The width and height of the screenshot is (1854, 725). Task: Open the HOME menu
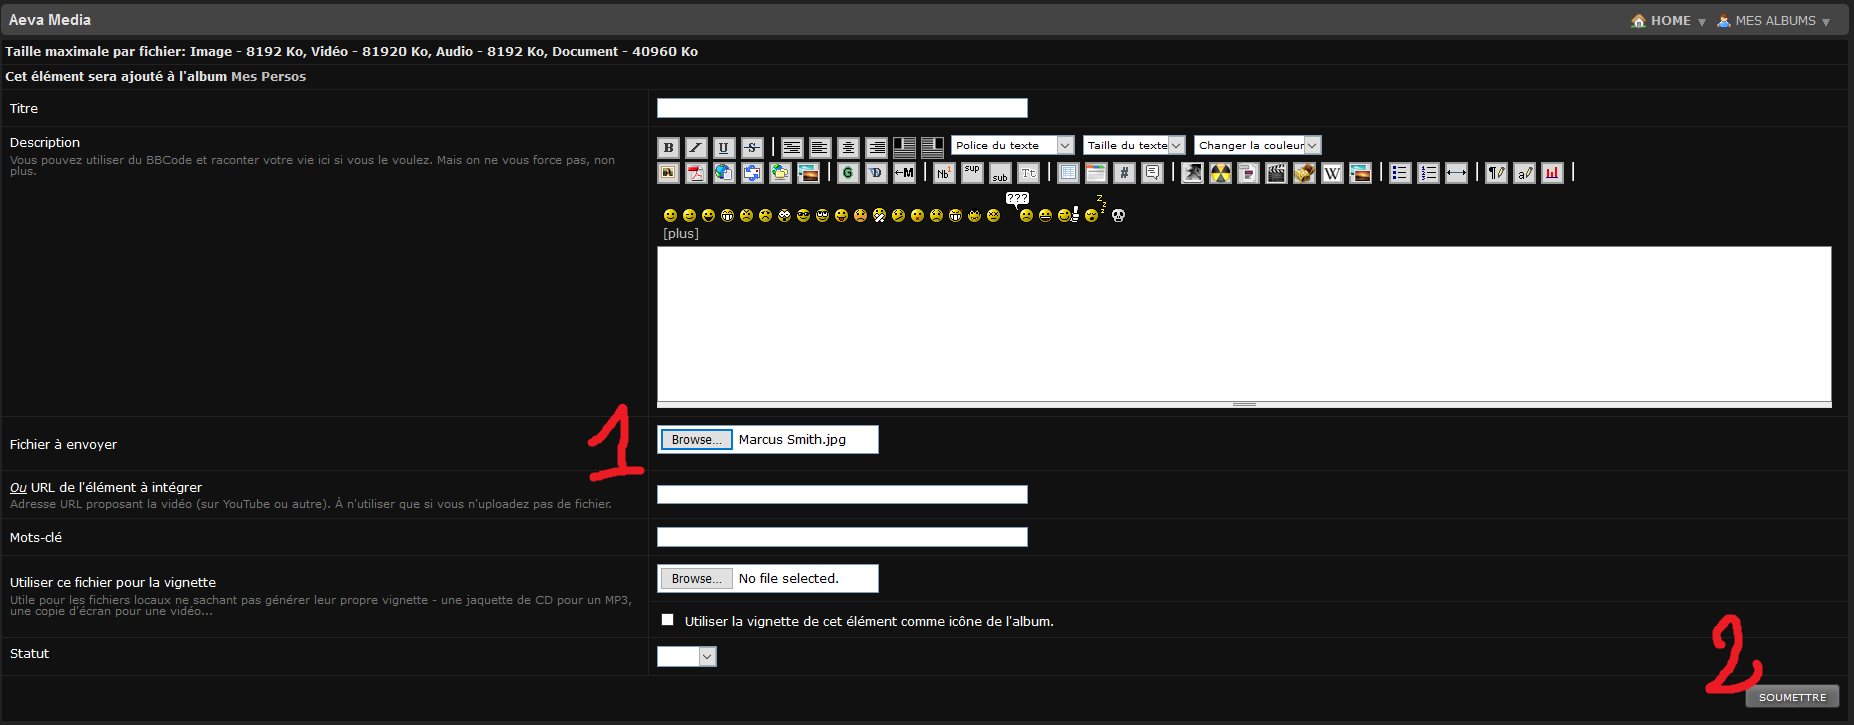pos(1669,21)
